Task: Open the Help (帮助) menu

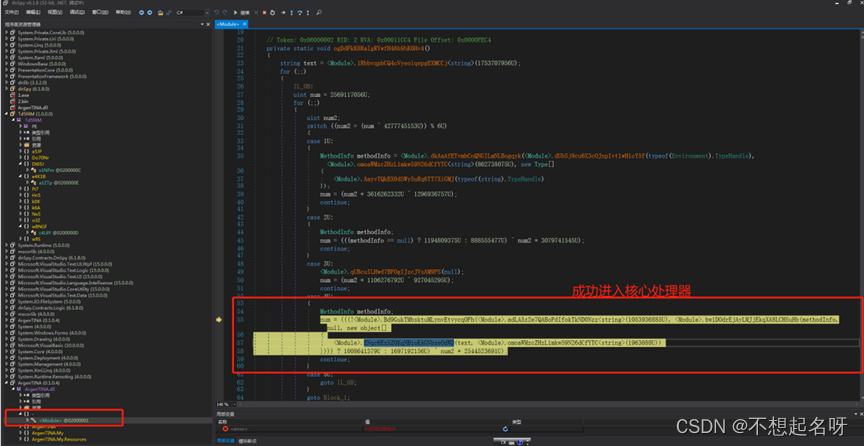Action: [123, 12]
